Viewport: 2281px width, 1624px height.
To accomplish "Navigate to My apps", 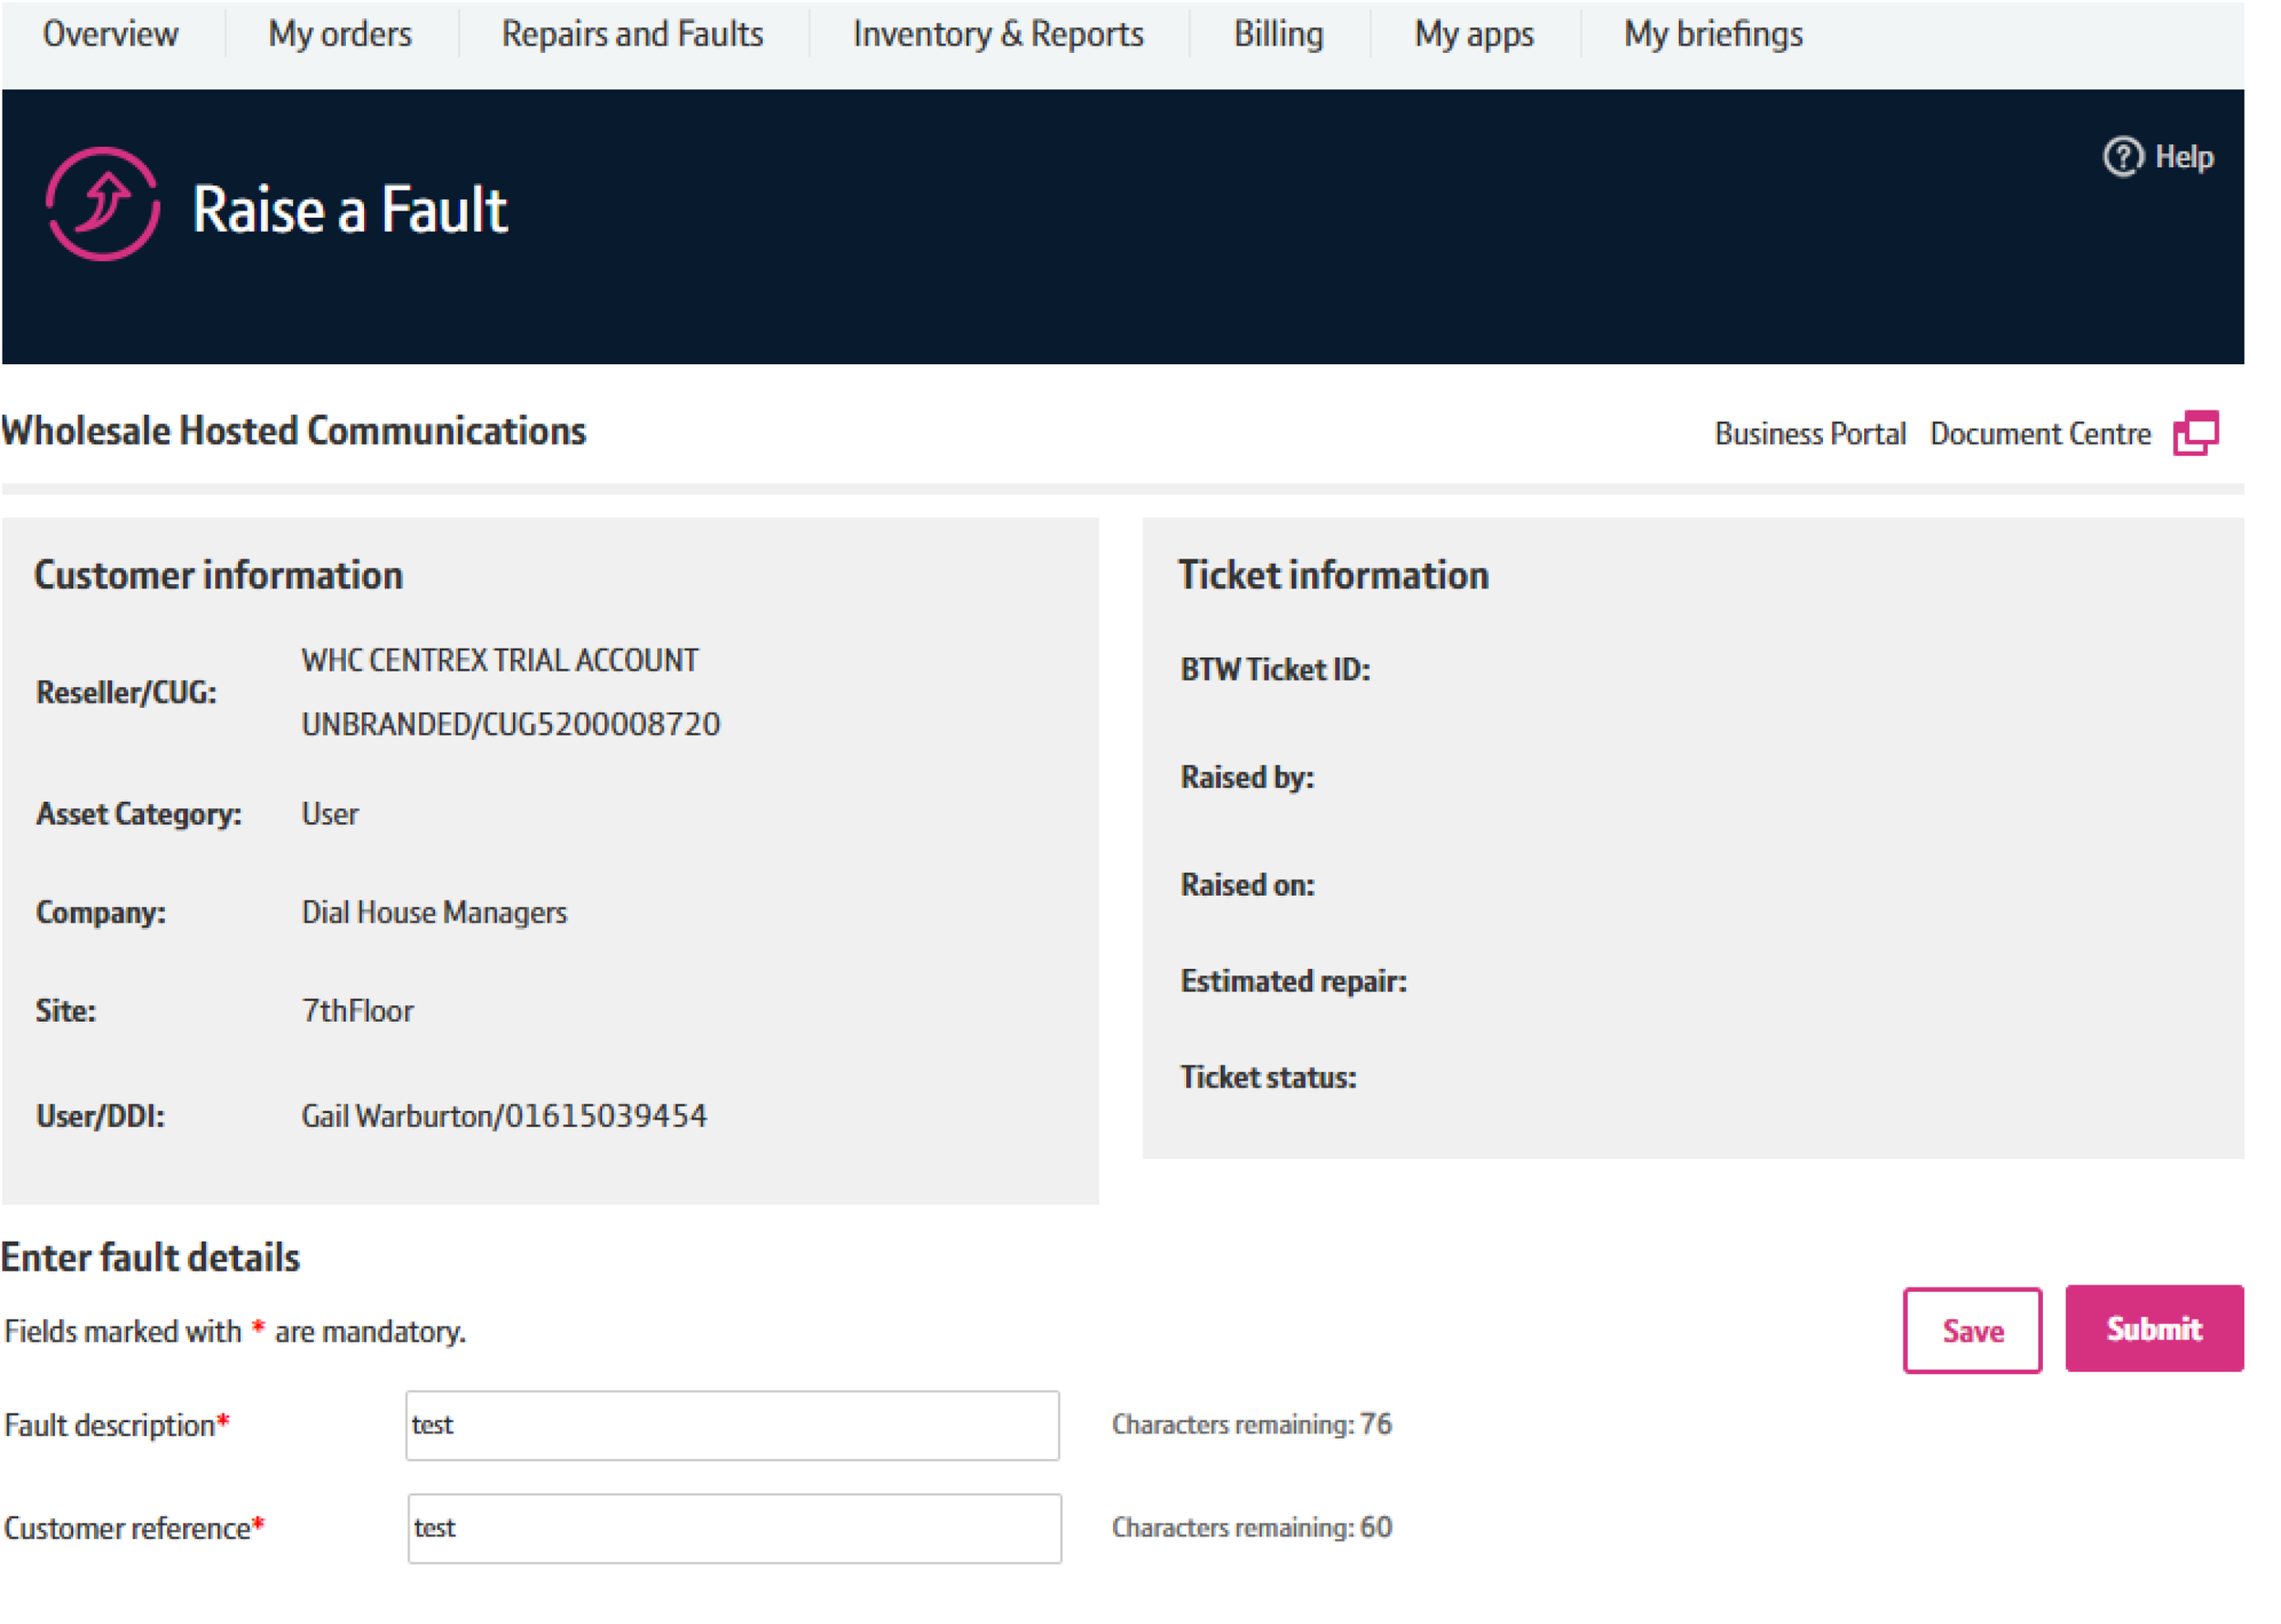I will point(1473,34).
